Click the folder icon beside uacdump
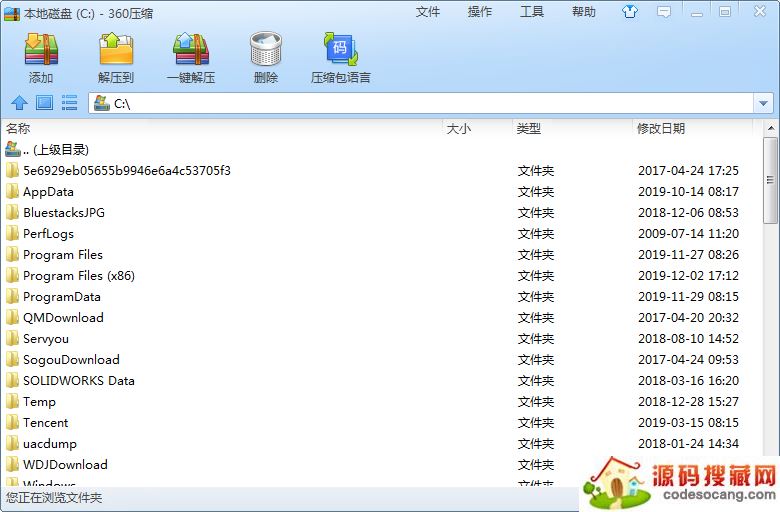The width and height of the screenshot is (780, 512). pyautogui.click(x=12, y=443)
